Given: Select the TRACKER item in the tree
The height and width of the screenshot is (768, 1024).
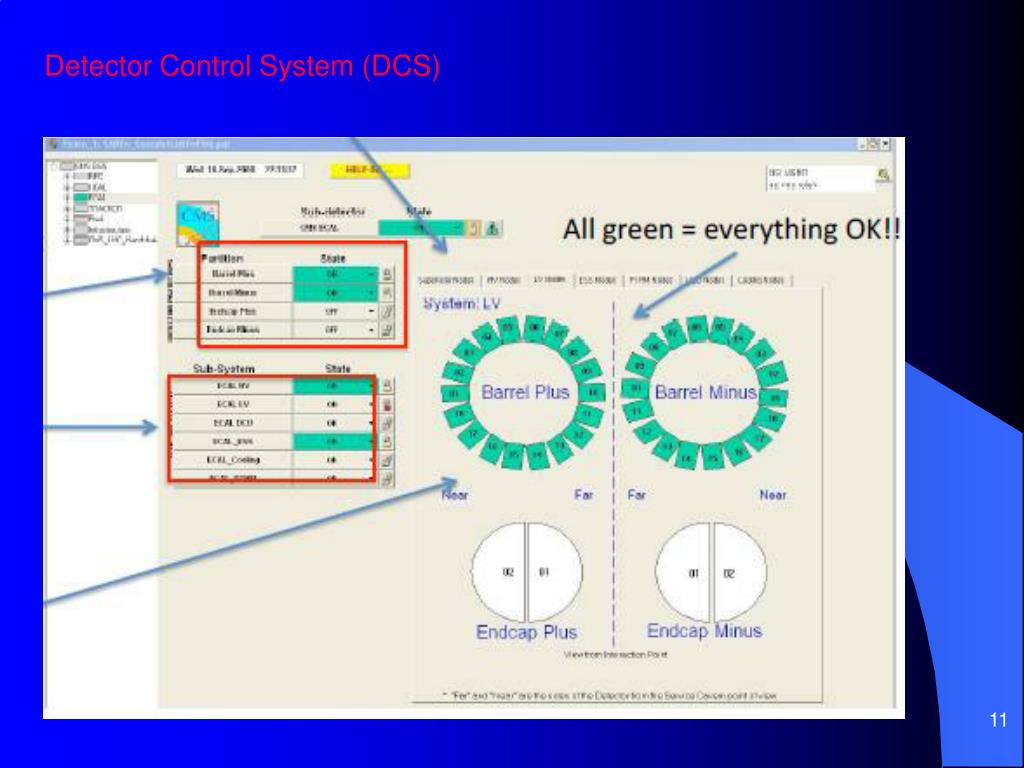Looking at the screenshot, I should coord(97,208).
